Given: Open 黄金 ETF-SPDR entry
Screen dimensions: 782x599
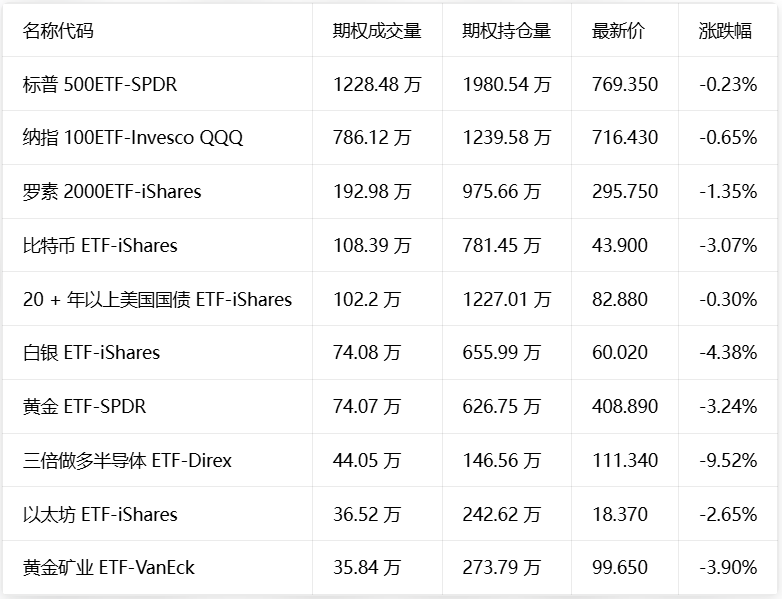Looking at the screenshot, I should click(84, 406).
